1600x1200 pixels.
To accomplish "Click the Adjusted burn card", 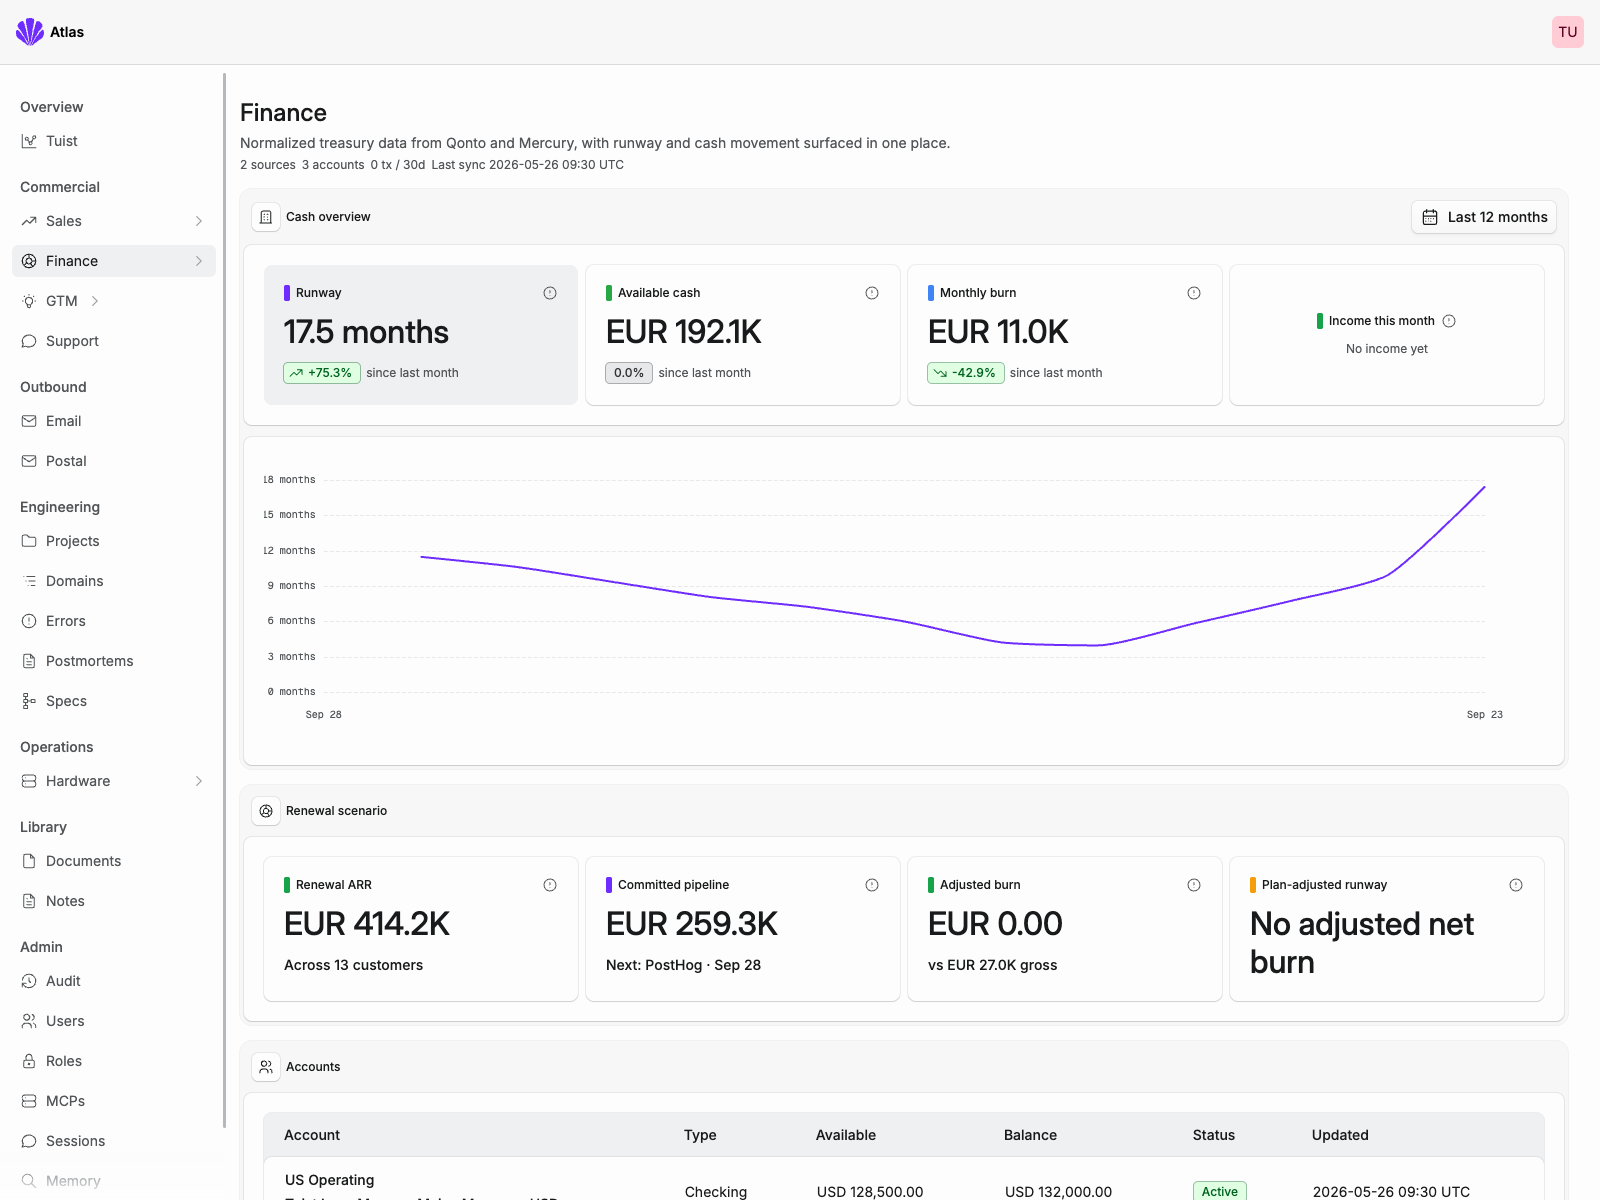I will (1065, 929).
